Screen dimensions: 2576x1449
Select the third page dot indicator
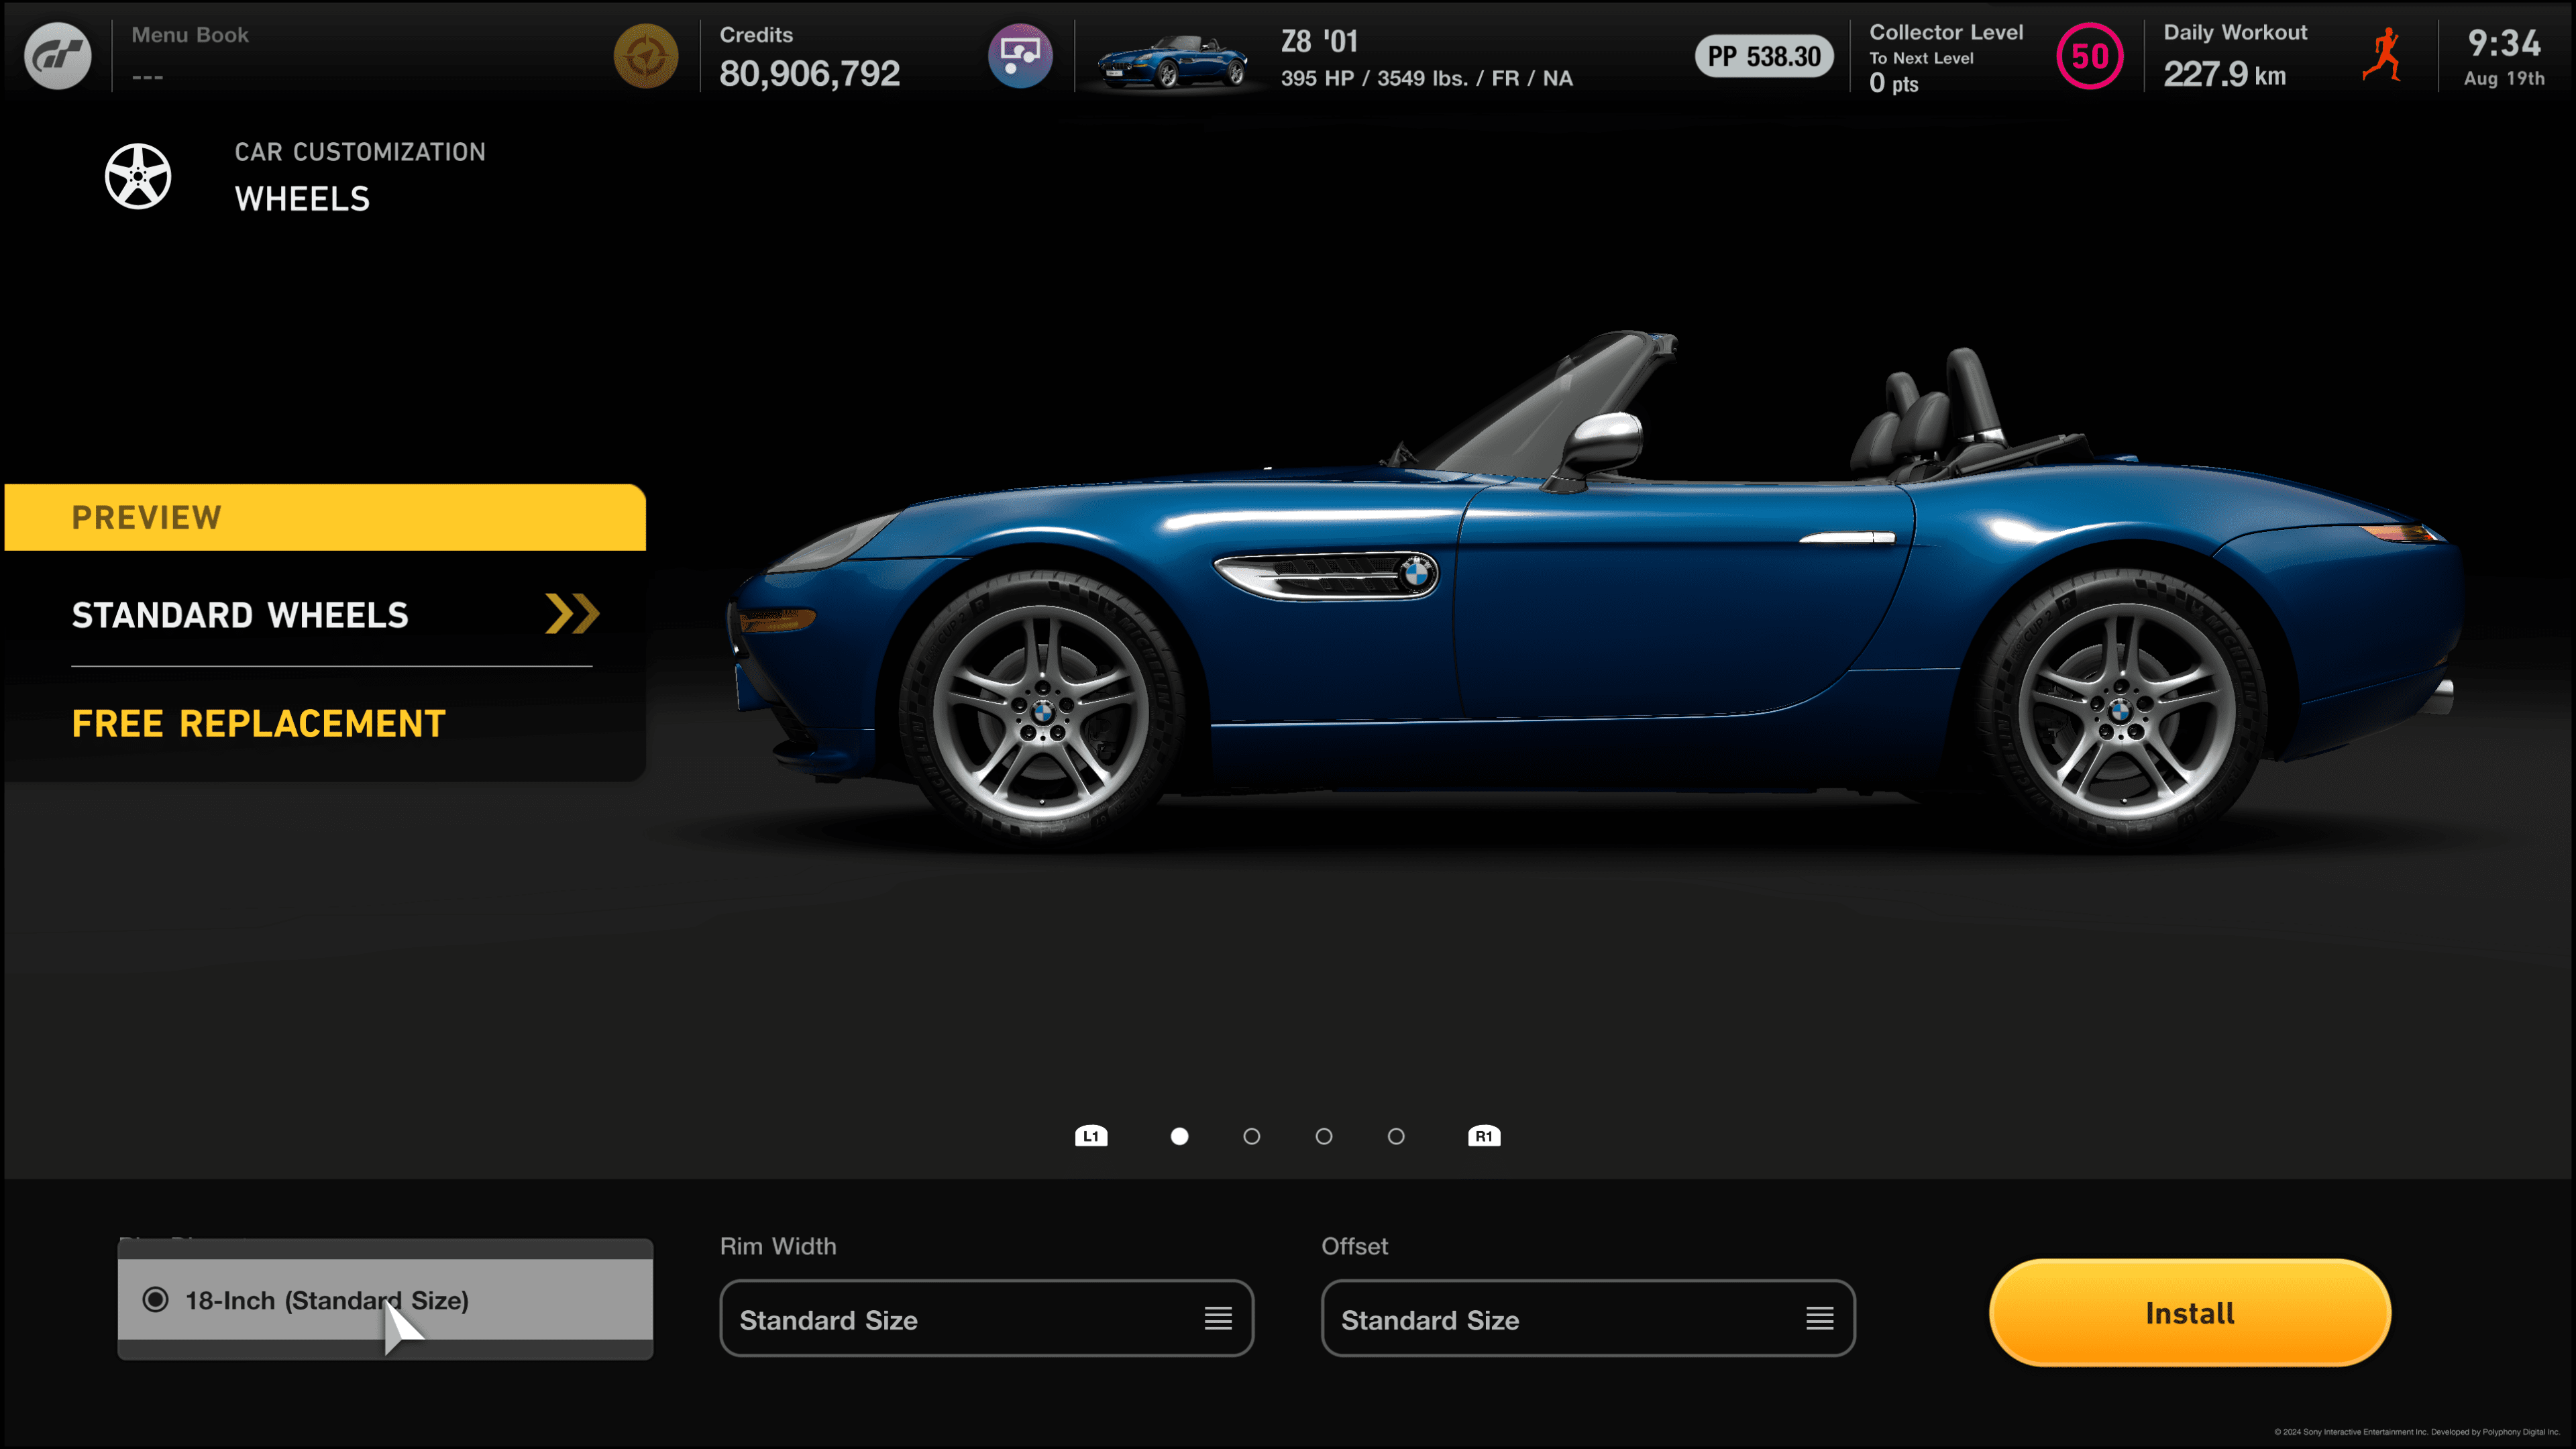click(1324, 1136)
